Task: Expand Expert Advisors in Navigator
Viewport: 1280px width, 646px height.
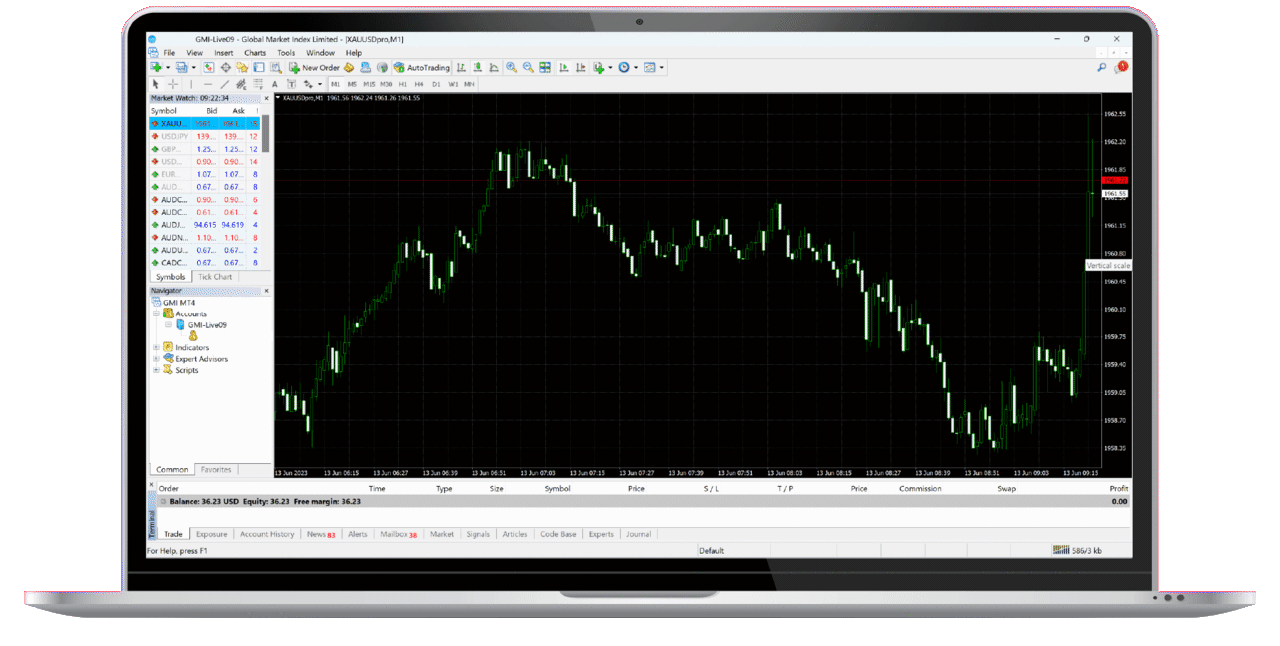Action: (156, 359)
